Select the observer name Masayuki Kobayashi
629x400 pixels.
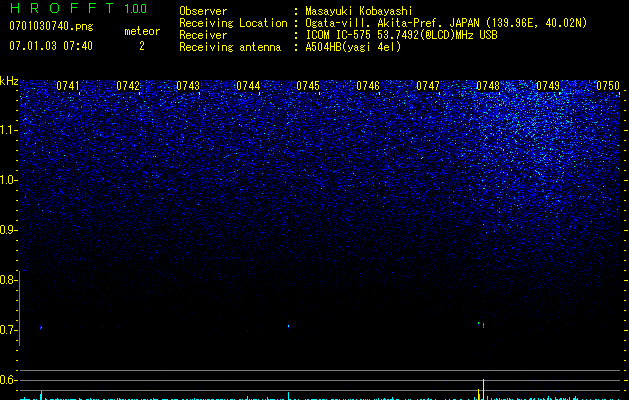pos(359,11)
